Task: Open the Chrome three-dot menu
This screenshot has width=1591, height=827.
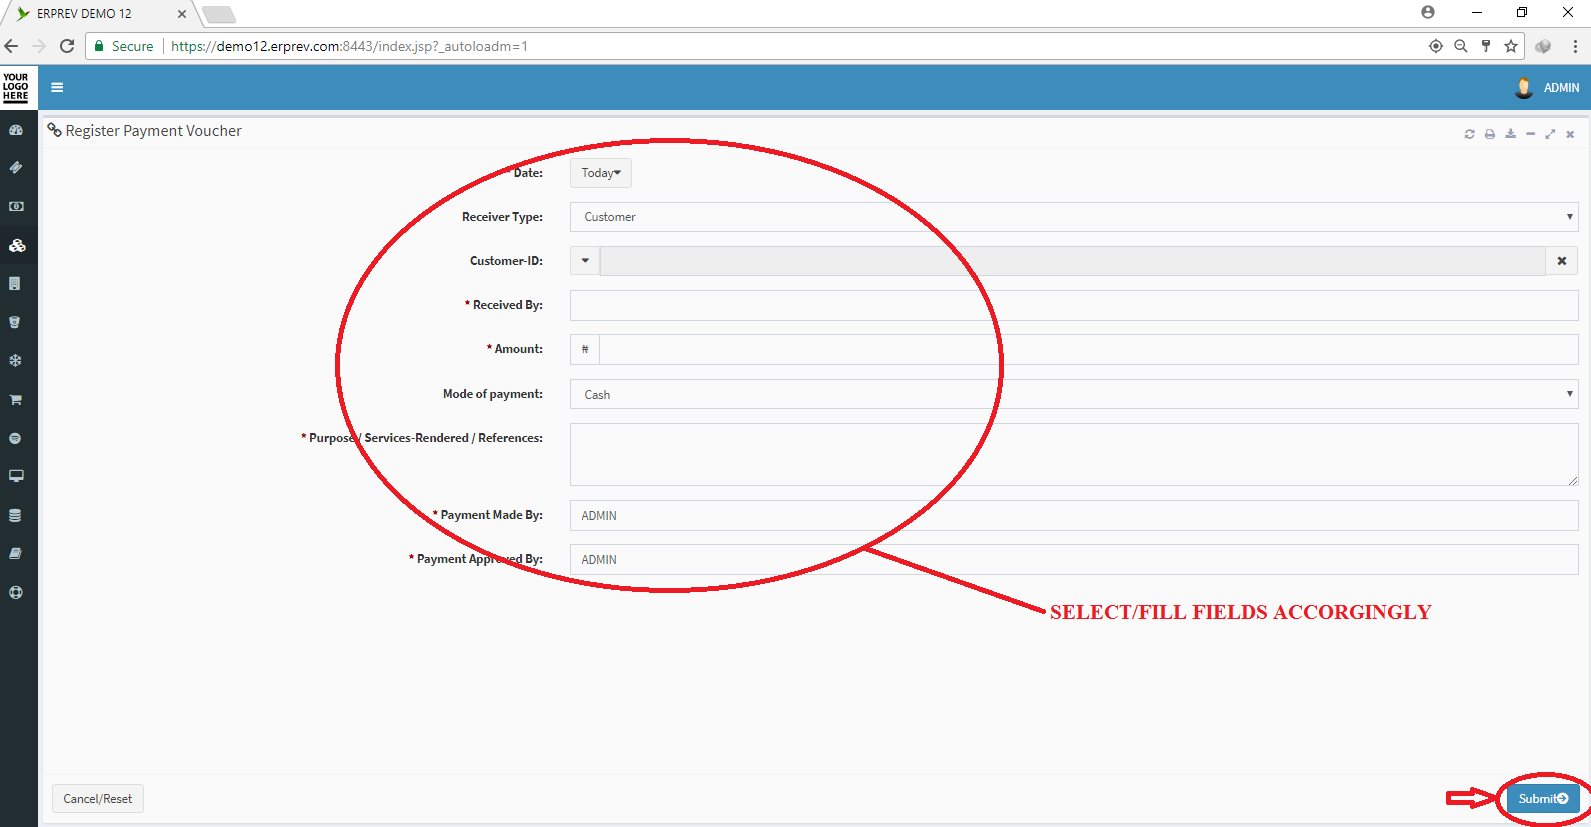Action: [1575, 46]
